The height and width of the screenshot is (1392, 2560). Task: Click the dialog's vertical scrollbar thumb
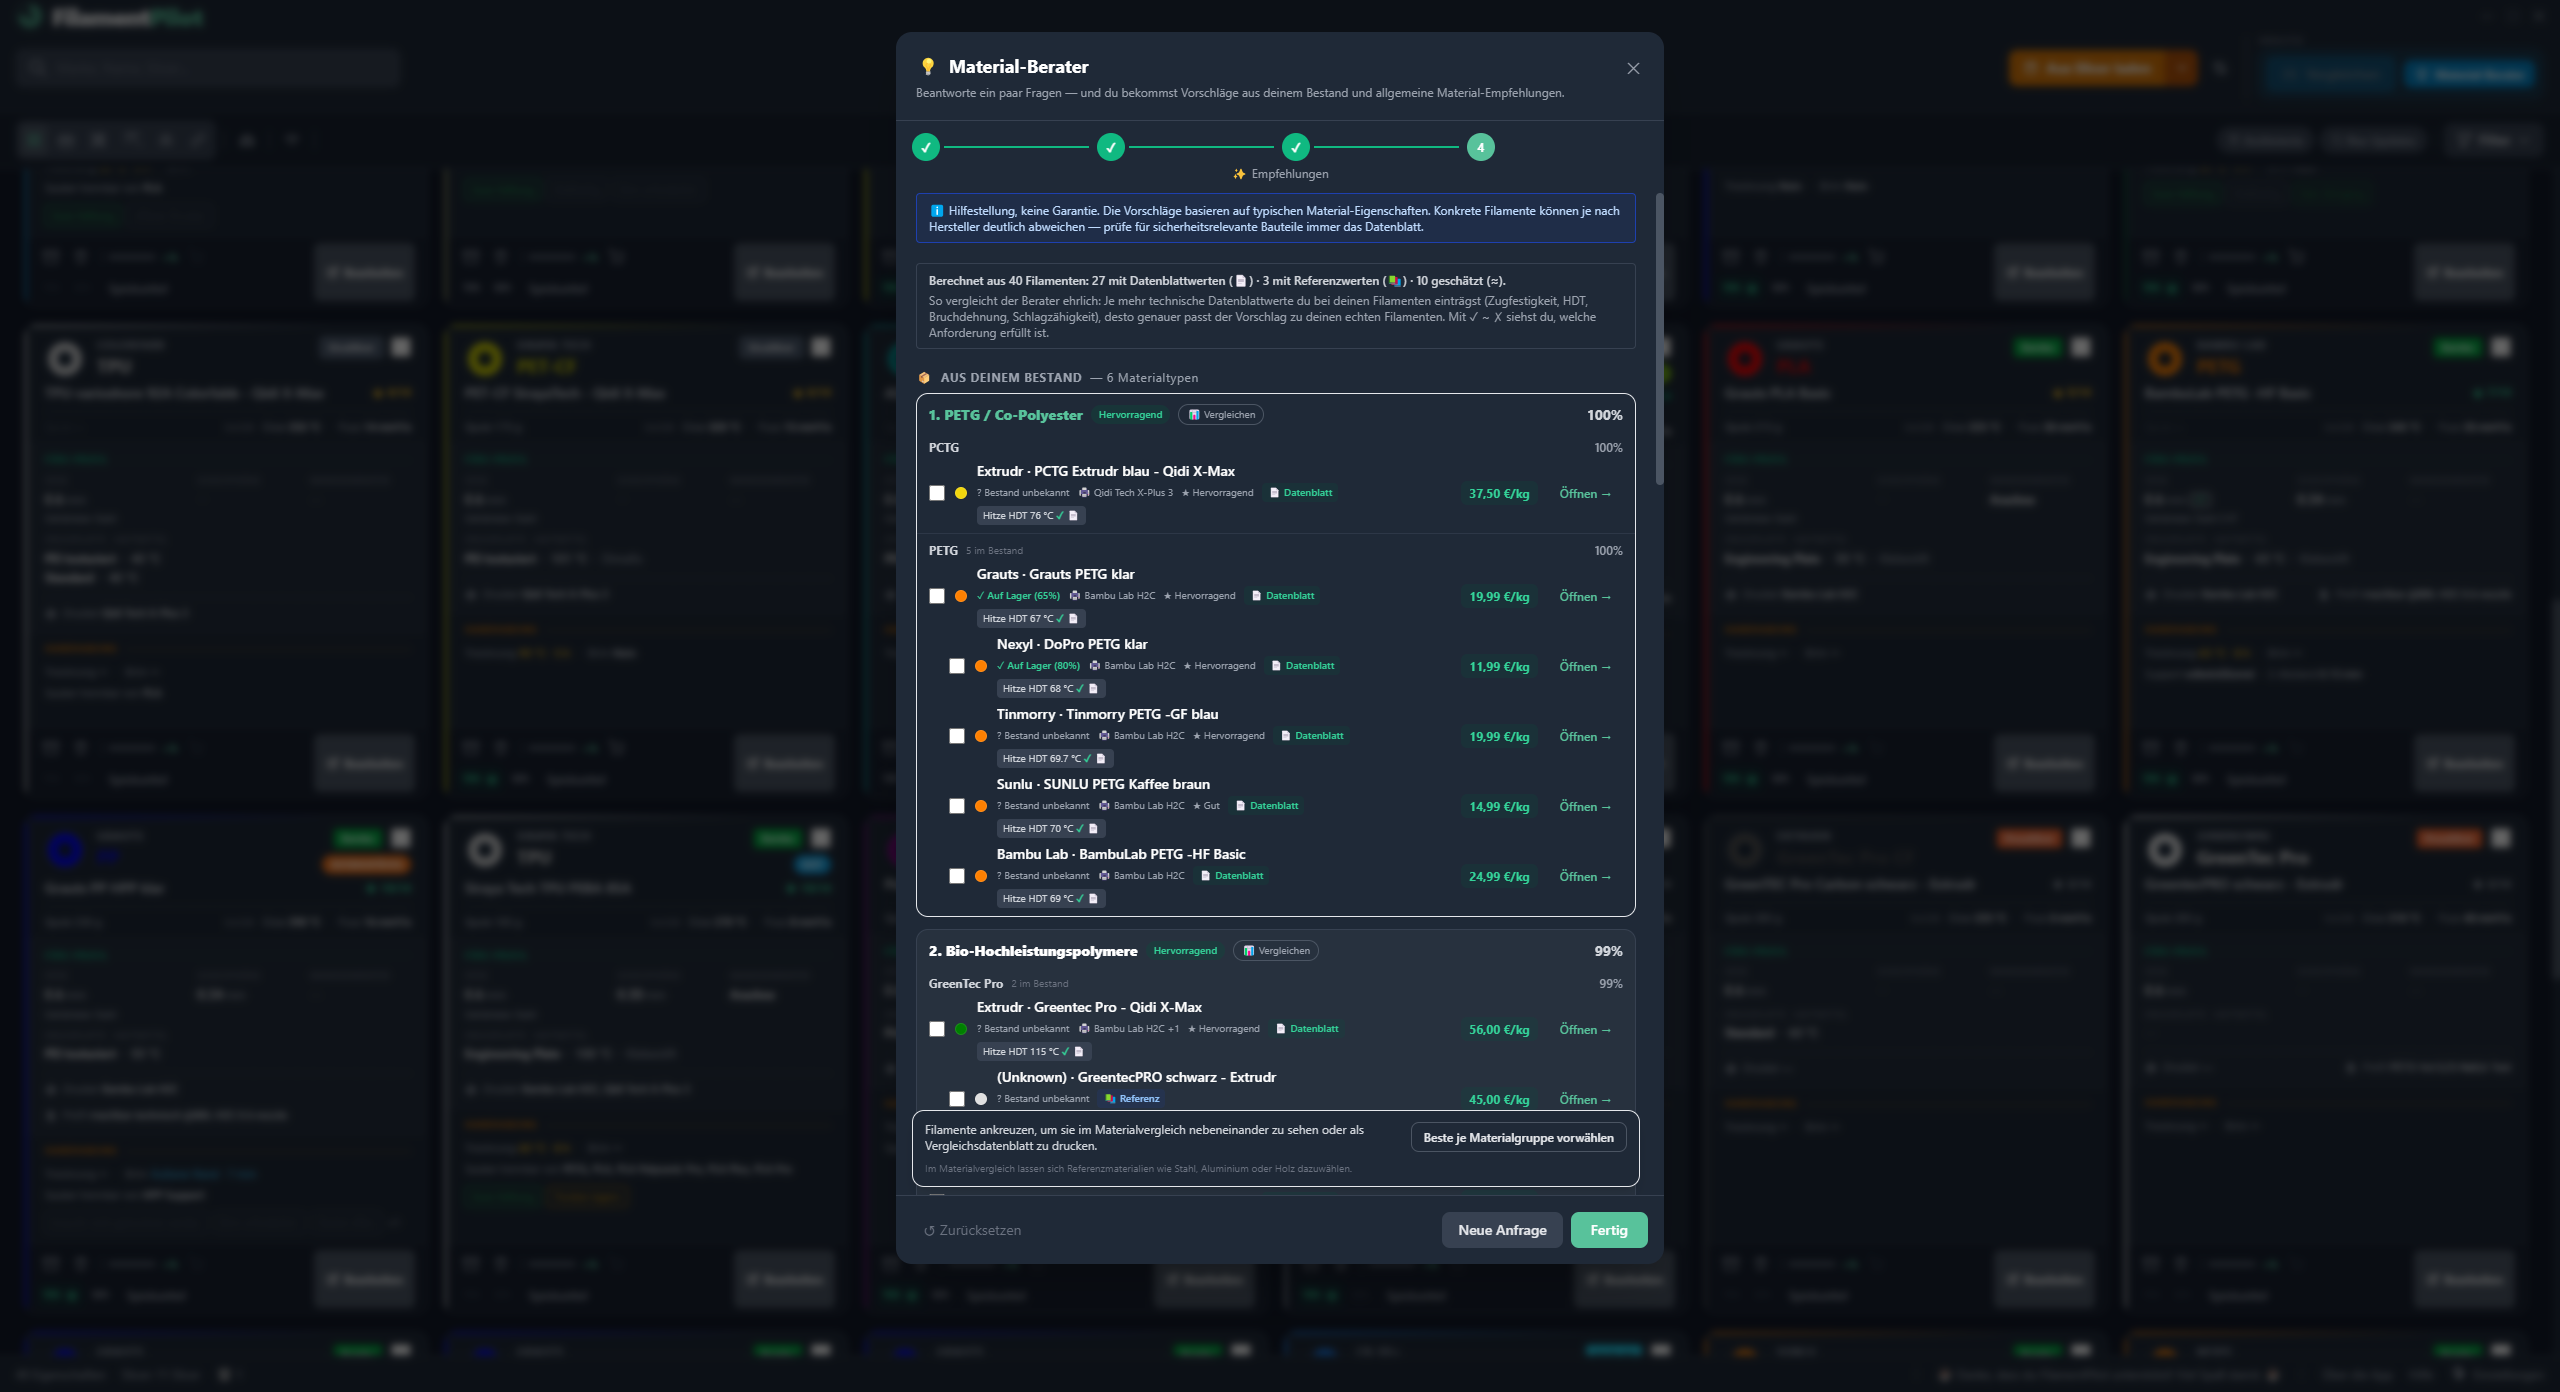pyautogui.click(x=1659, y=340)
